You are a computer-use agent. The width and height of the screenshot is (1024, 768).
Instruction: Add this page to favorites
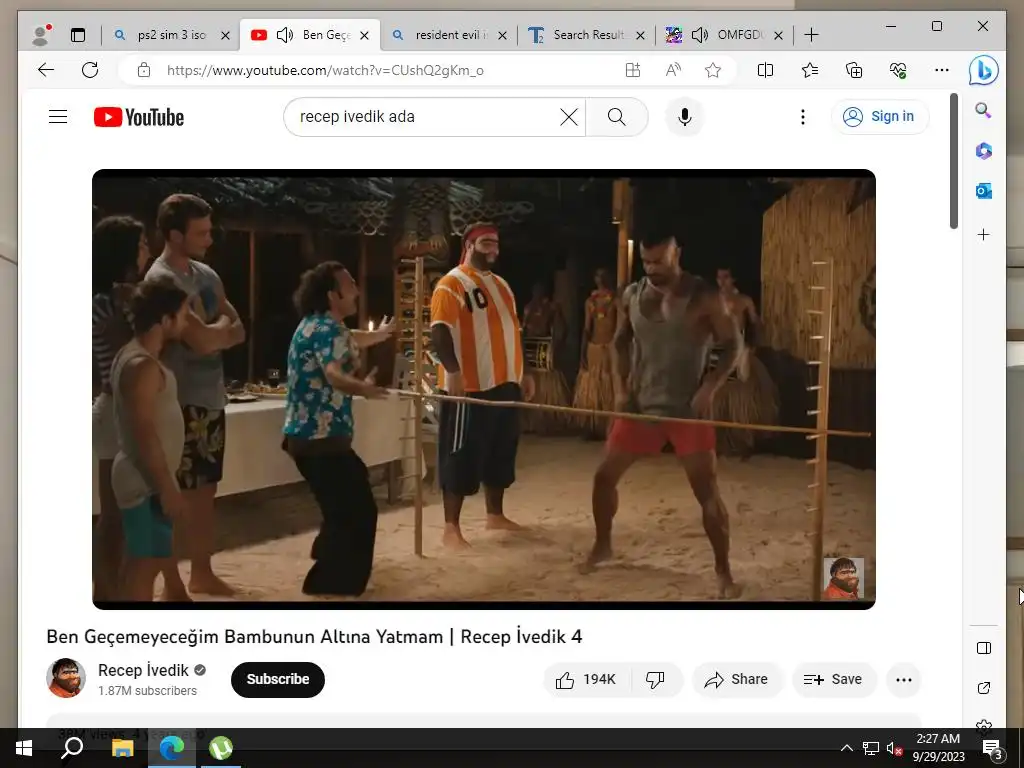[712, 70]
